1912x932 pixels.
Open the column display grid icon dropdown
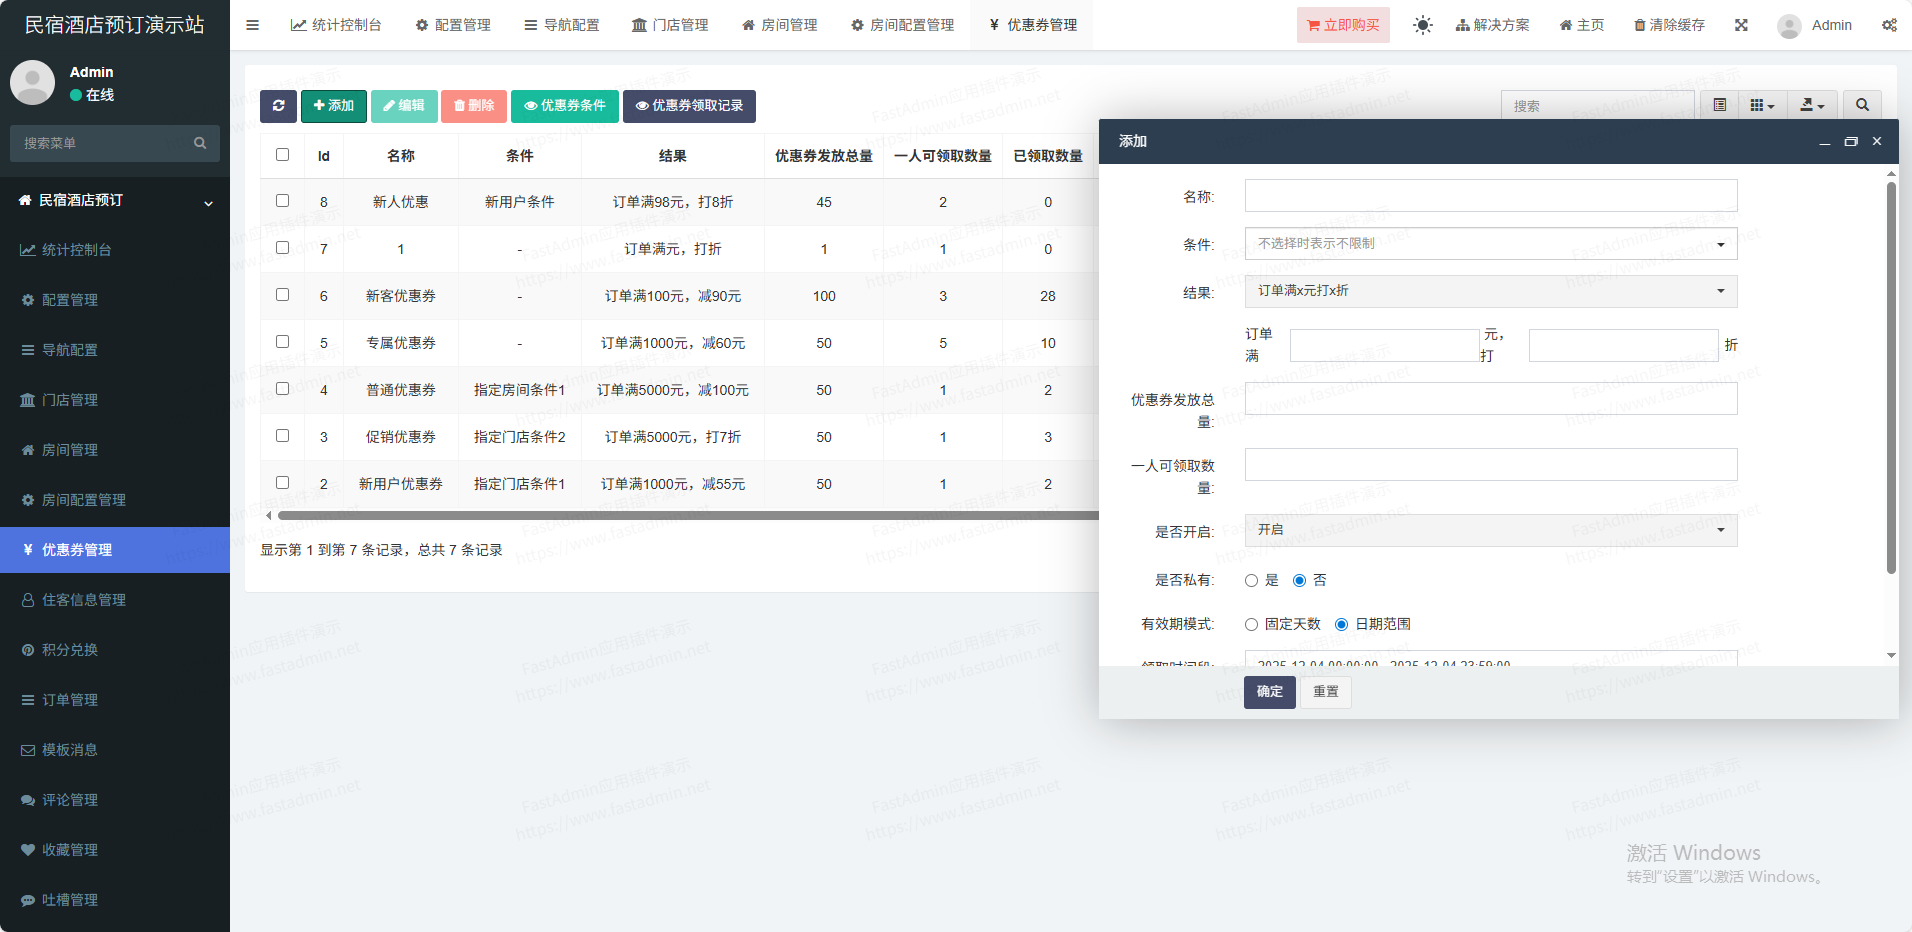point(1762,105)
